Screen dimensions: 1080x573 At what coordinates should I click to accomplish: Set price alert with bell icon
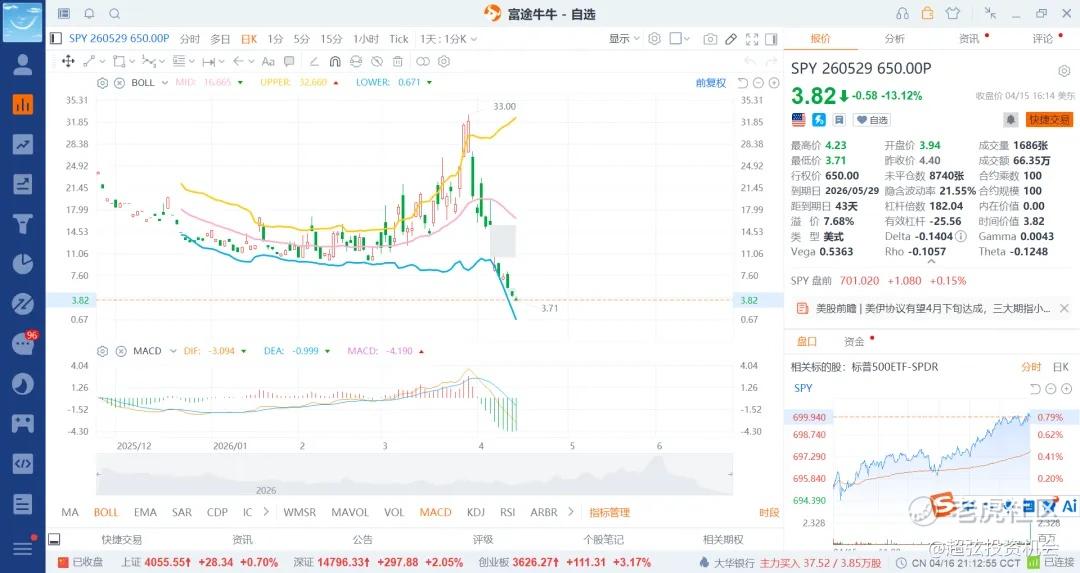click(x=1010, y=120)
